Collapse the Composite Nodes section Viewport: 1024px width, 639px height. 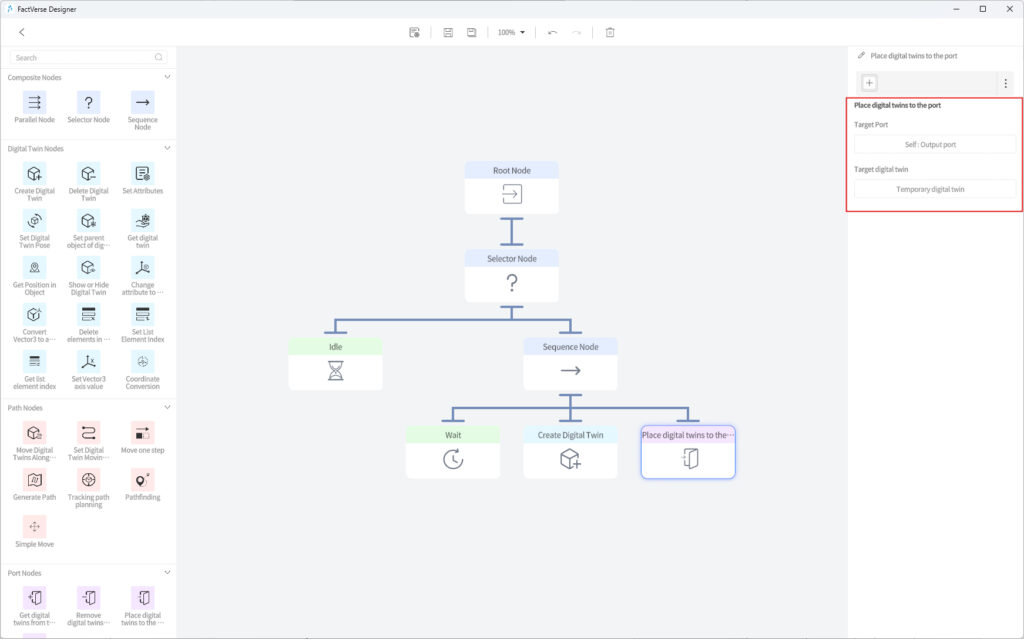(x=167, y=77)
